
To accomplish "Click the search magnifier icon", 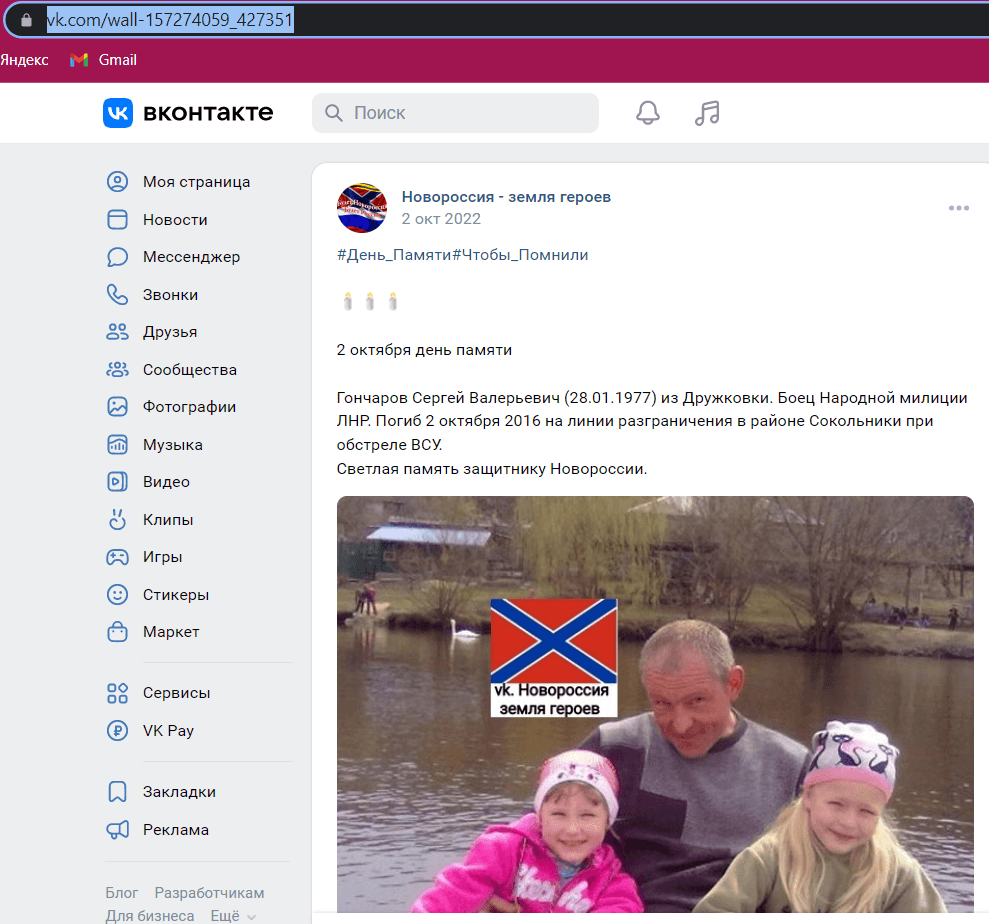I will [x=334, y=113].
